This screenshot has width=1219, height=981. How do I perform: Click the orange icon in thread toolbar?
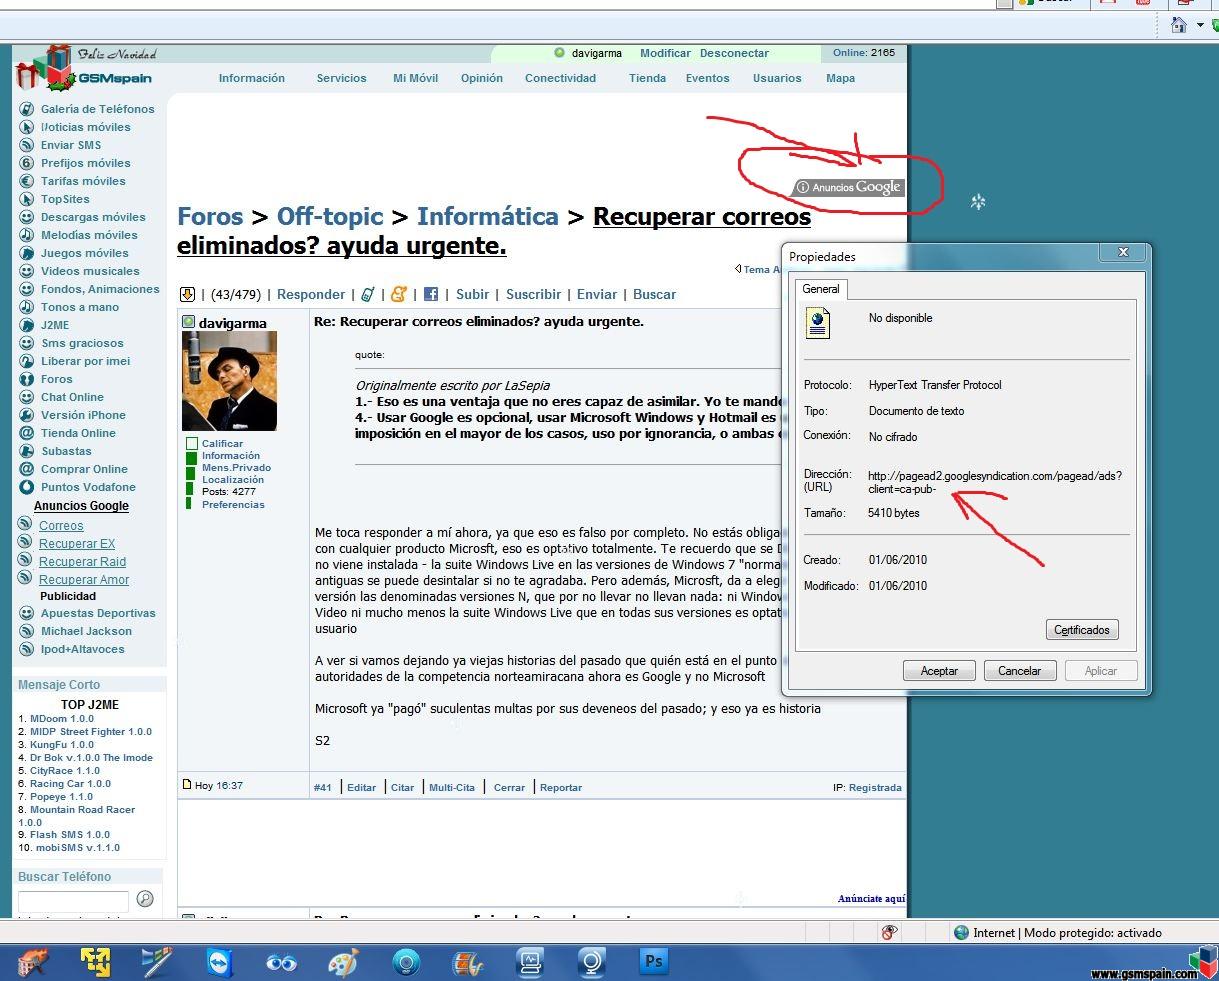pyautogui.click(x=399, y=294)
